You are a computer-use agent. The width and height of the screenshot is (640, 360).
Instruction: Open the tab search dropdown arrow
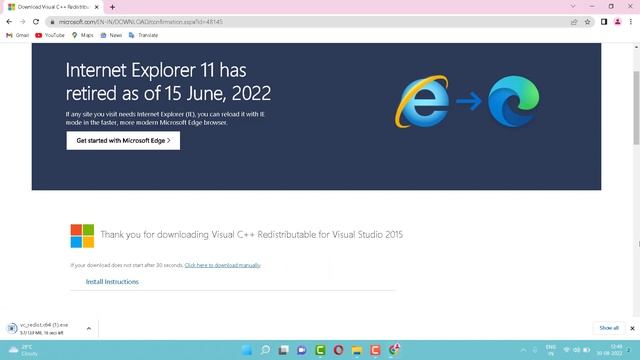click(x=573, y=7)
